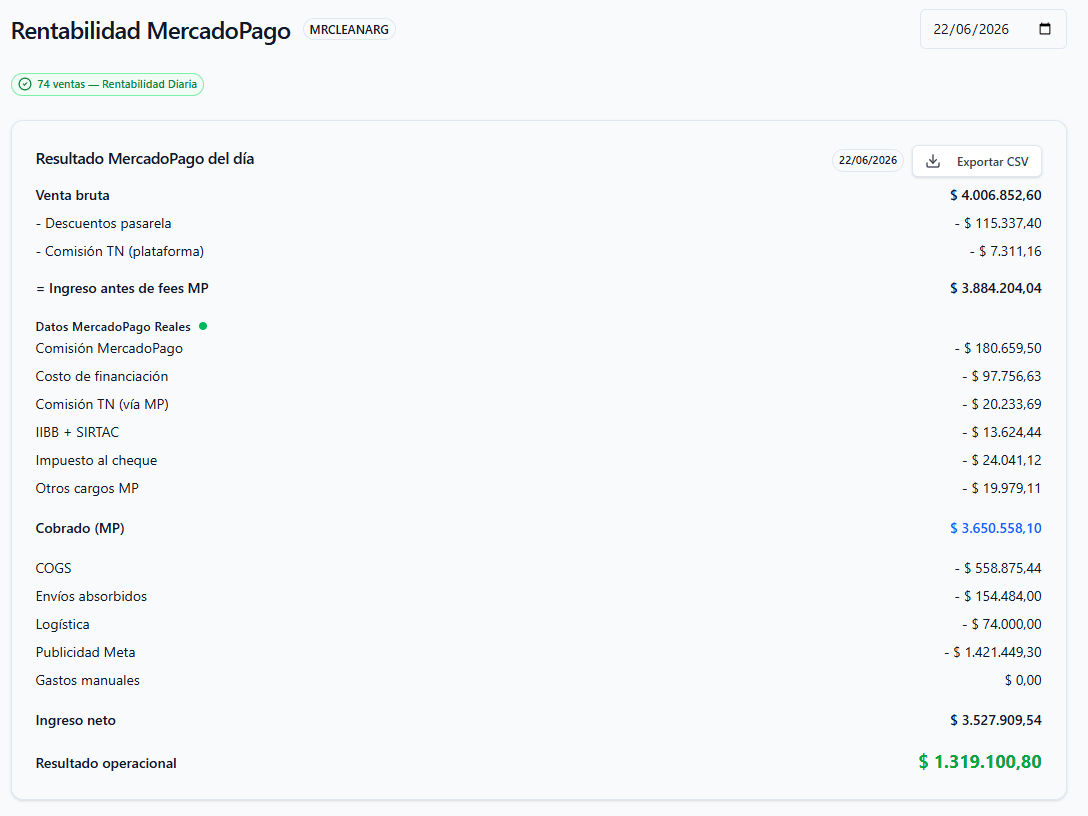Click the Comisión TN (vía MP) label
This screenshot has width=1088, height=816.
102,405
